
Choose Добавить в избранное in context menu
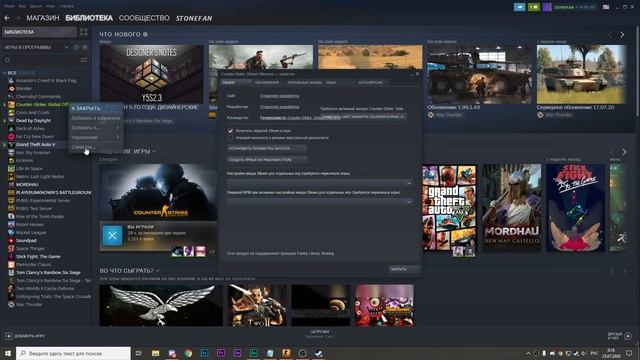point(96,118)
